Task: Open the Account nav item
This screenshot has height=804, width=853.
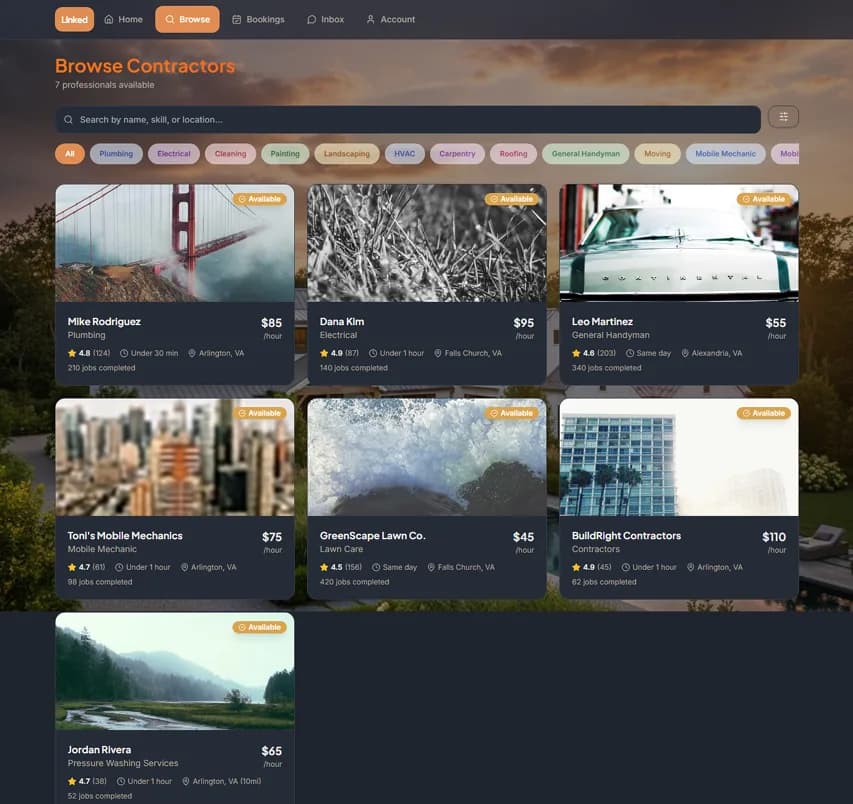Action: click(391, 20)
